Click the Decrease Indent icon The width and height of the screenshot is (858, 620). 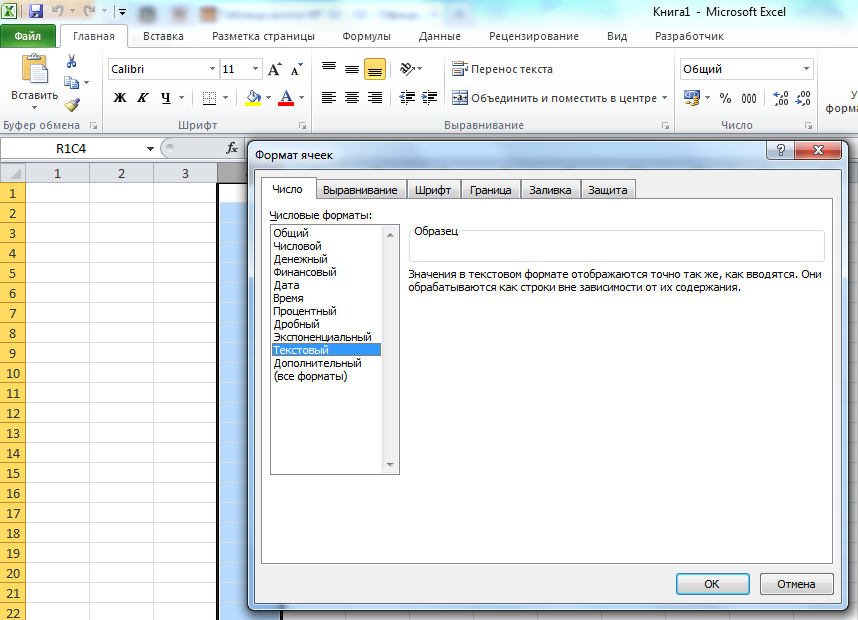[x=407, y=98]
